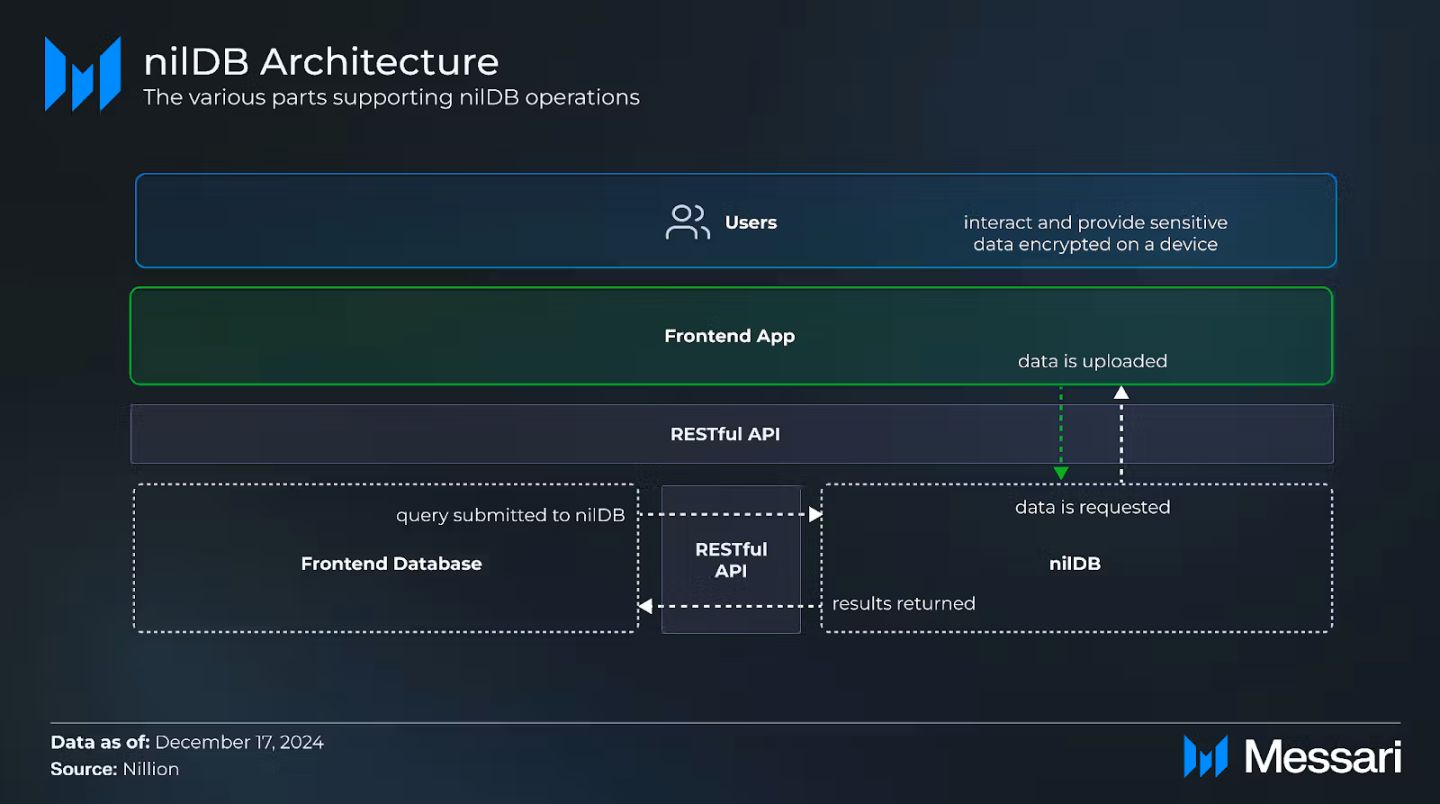Viewport: 1440px width, 804px height.
Task: Click the 'results returned' text
Action: [x=903, y=603]
